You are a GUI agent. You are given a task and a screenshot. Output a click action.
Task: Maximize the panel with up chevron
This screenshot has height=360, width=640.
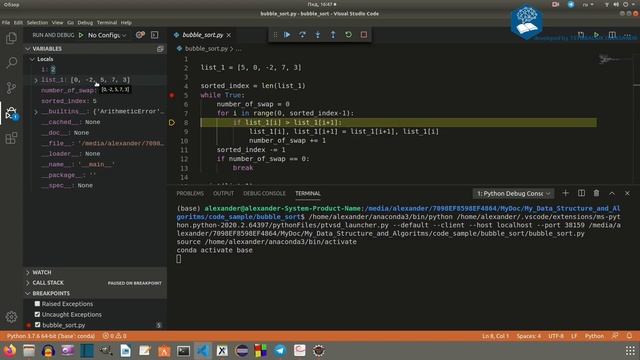click(612, 193)
